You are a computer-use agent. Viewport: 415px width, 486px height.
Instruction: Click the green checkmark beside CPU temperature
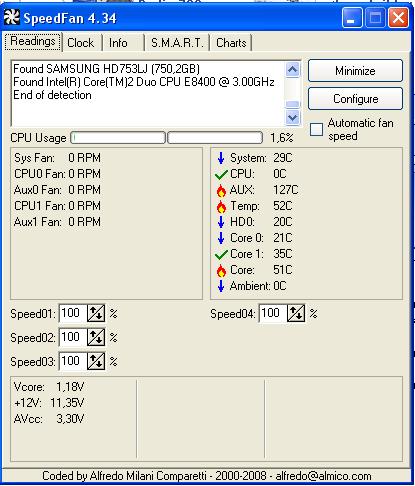point(221,174)
